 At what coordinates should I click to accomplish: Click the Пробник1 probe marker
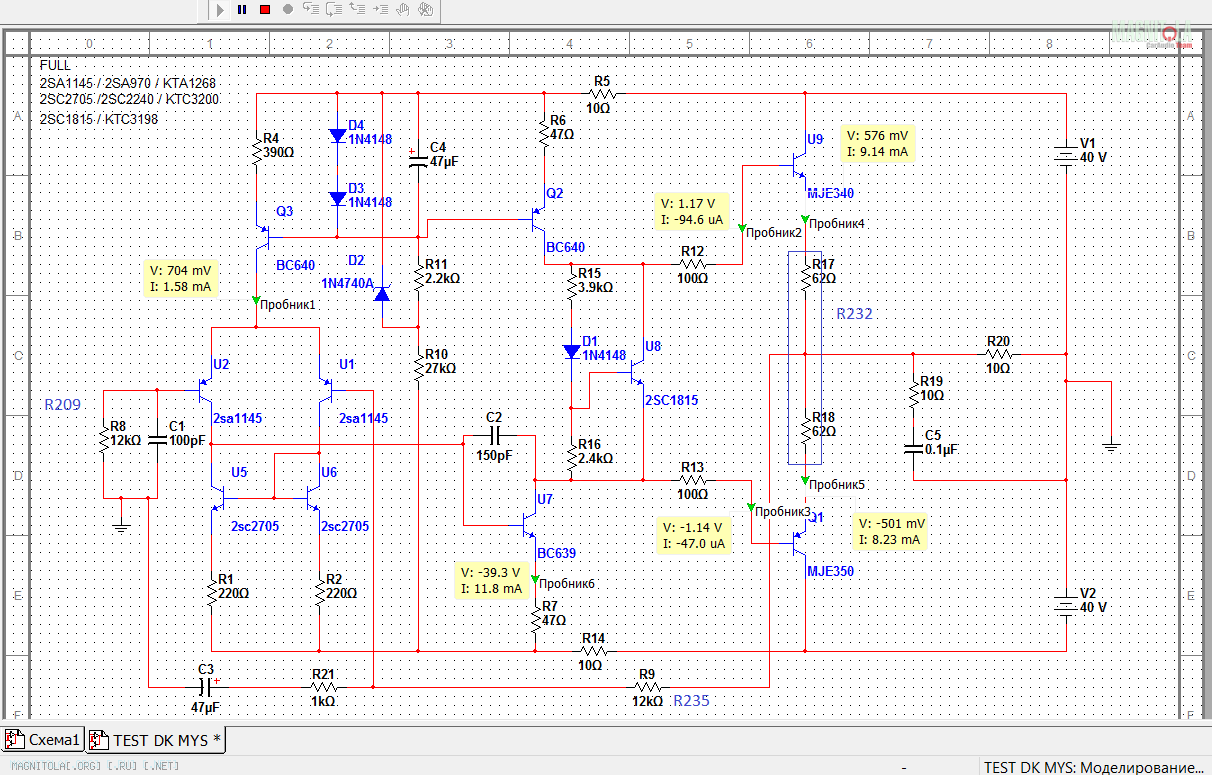[x=256, y=300]
